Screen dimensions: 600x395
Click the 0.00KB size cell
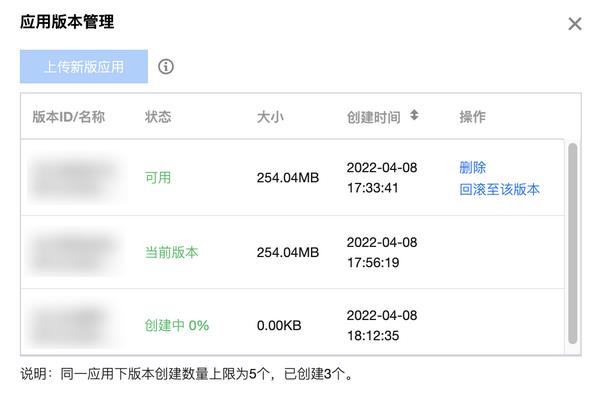(279, 325)
